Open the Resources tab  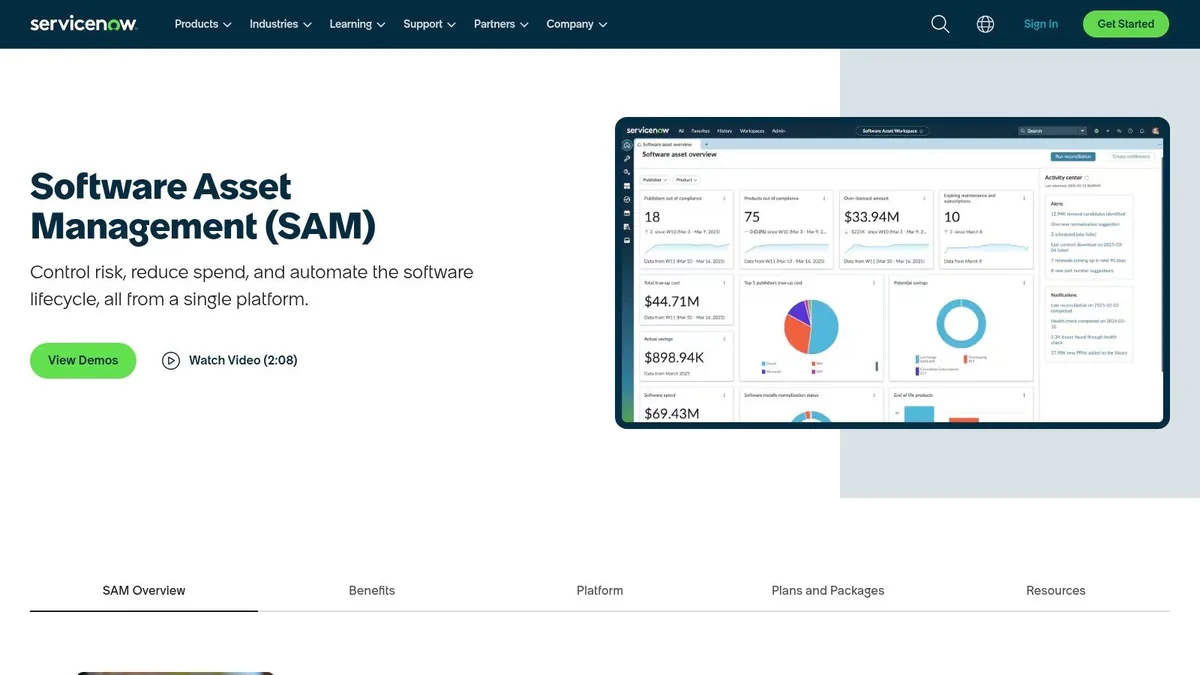(1056, 591)
